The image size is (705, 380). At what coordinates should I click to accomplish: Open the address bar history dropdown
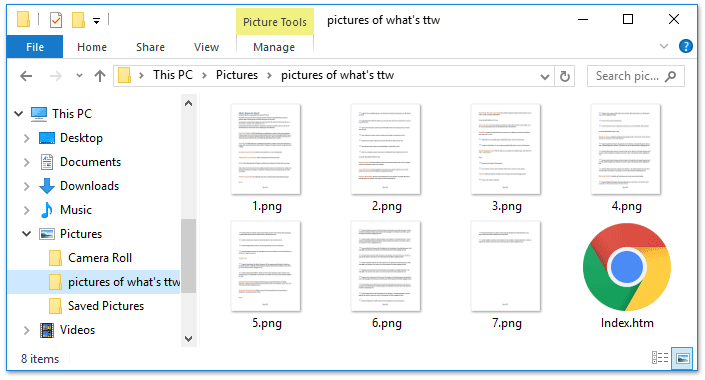click(x=544, y=76)
